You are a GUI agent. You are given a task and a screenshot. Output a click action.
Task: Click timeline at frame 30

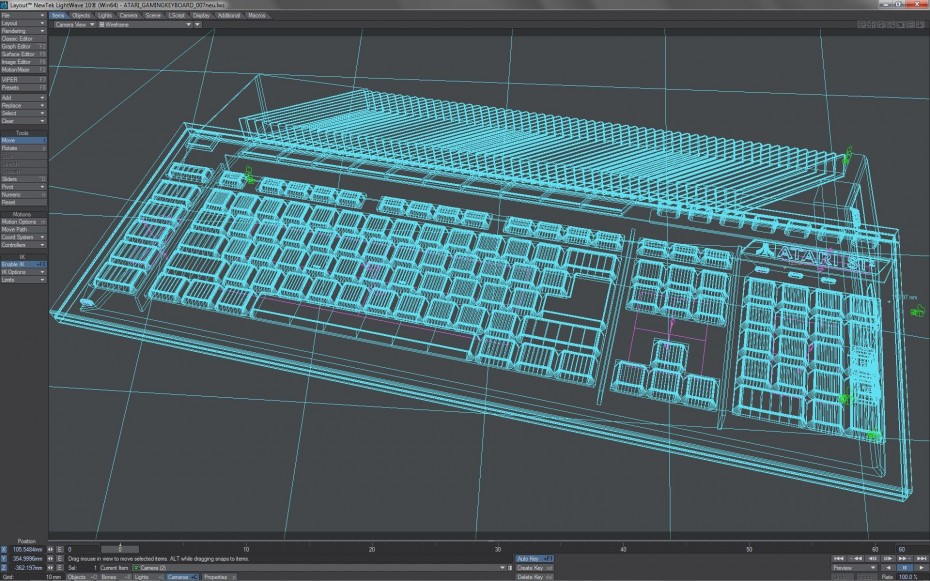click(x=497, y=550)
